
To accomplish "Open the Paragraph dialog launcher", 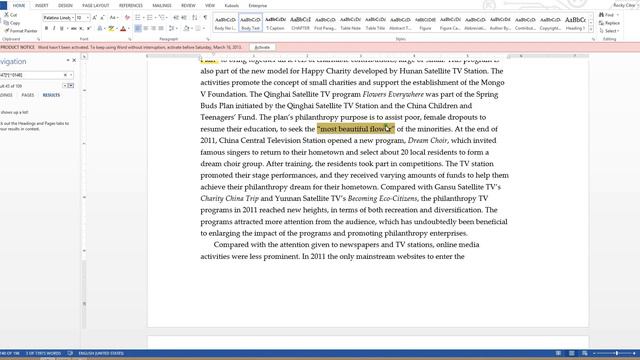I will pos(208,39).
